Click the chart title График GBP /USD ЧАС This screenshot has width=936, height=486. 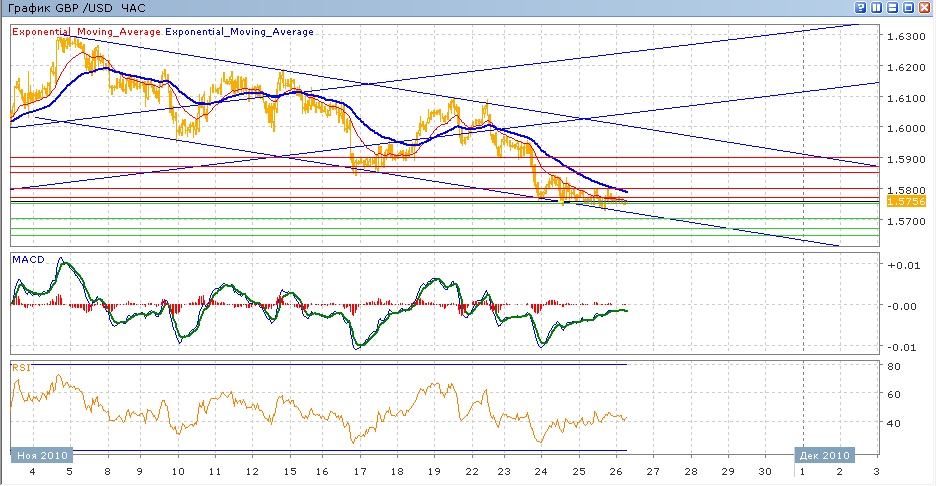(x=76, y=8)
